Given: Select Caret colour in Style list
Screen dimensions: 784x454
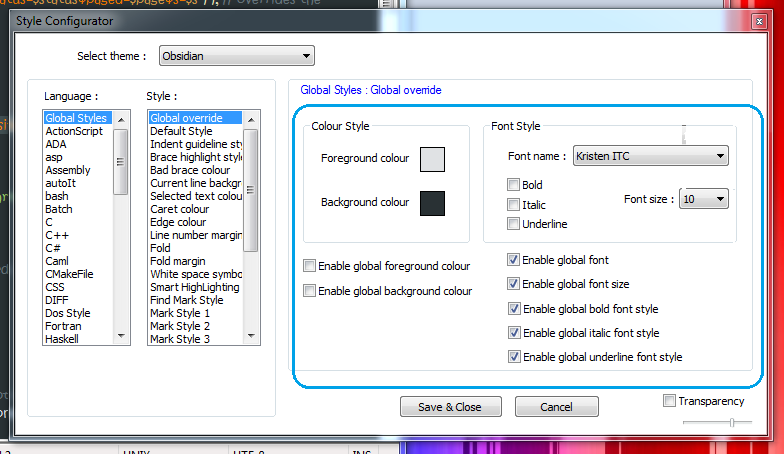Looking at the screenshot, I should tap(196, 209).
